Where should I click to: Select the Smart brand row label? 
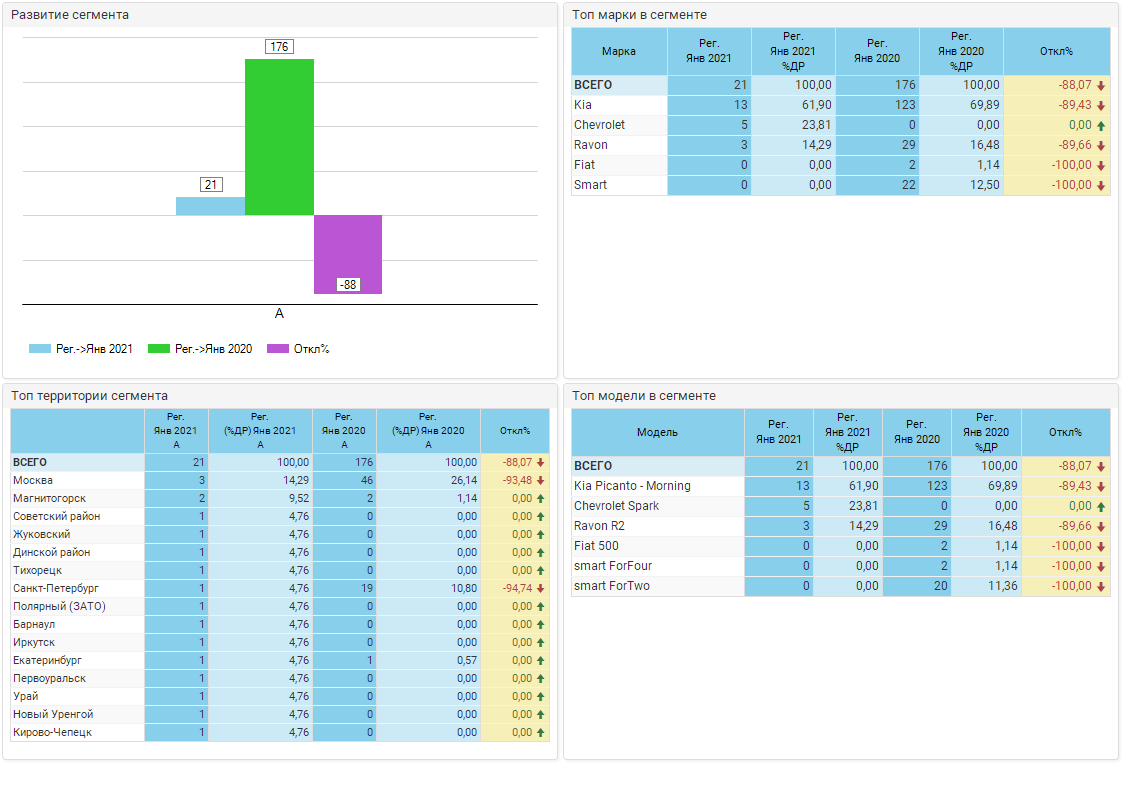pyautogui.click(x=590, y=185)
